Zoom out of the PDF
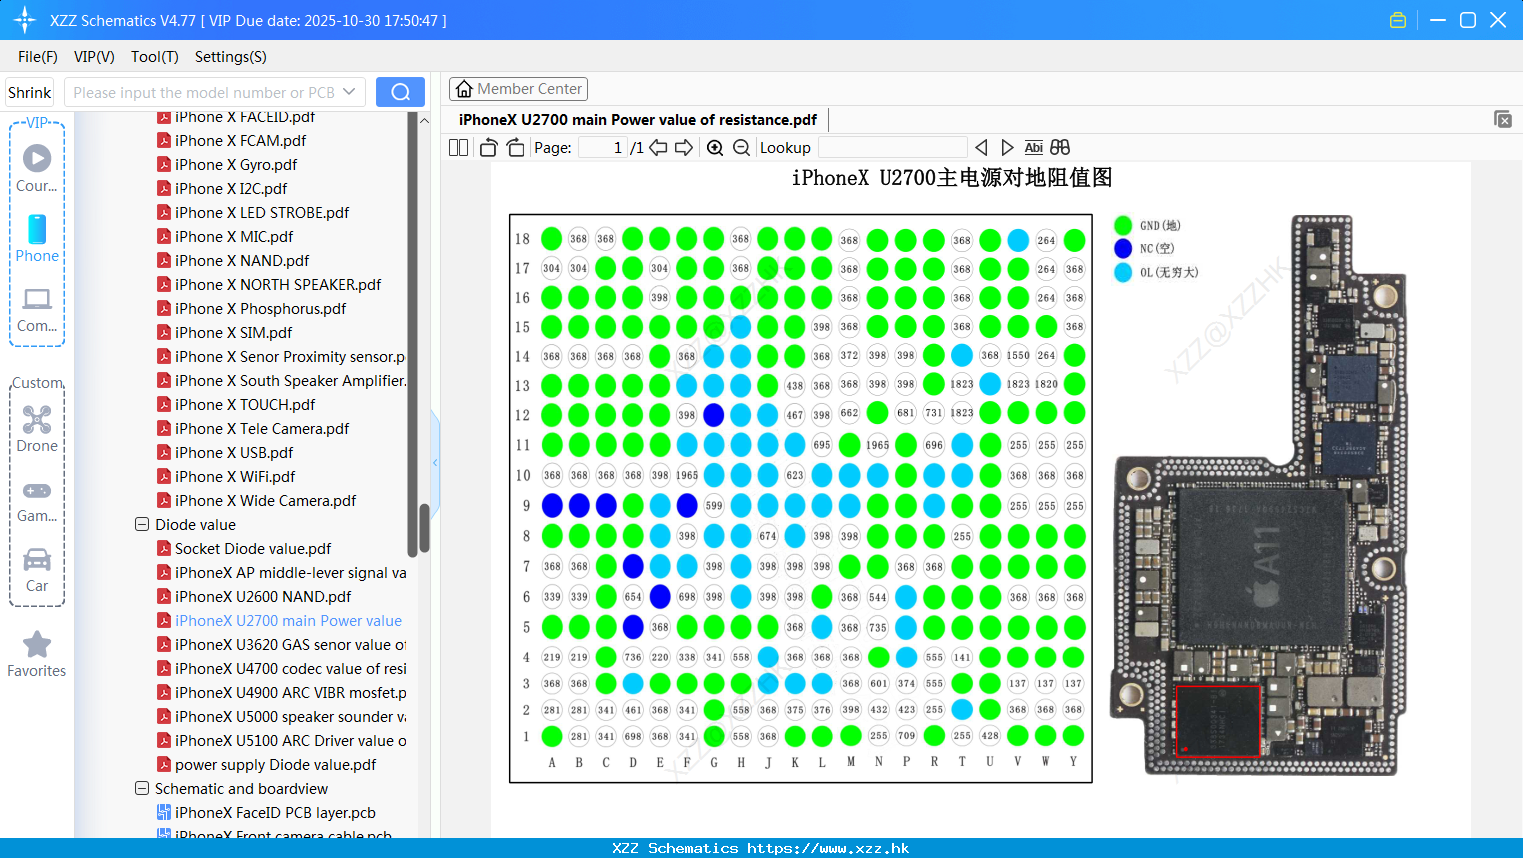 pos(741,148)
